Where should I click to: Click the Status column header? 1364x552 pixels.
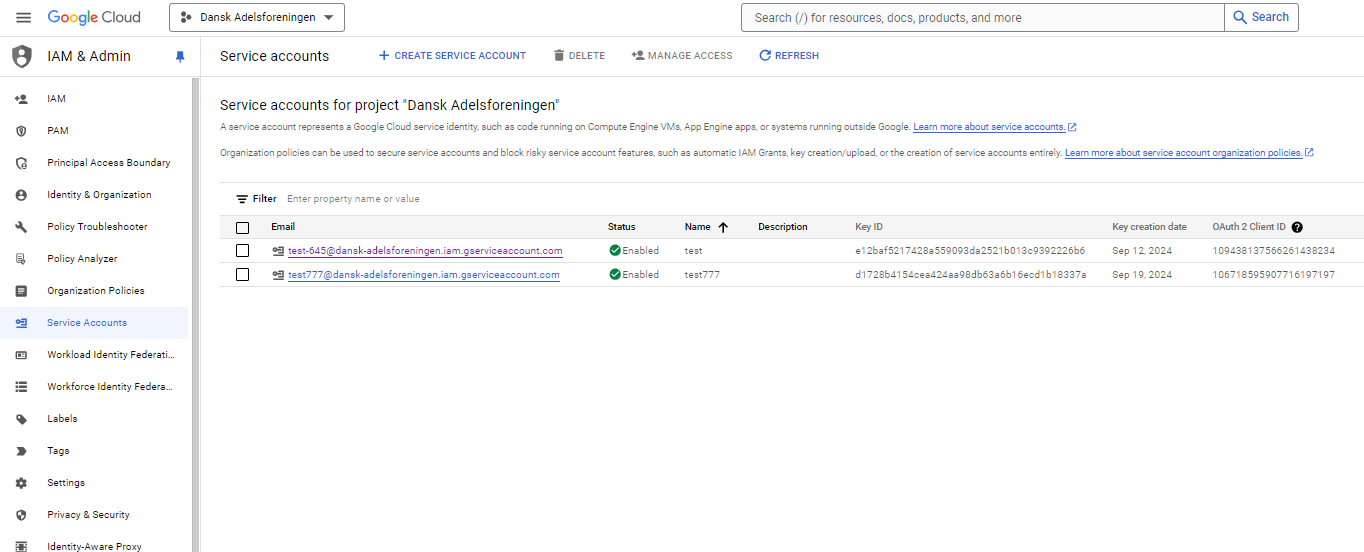[x=622, y=227]
